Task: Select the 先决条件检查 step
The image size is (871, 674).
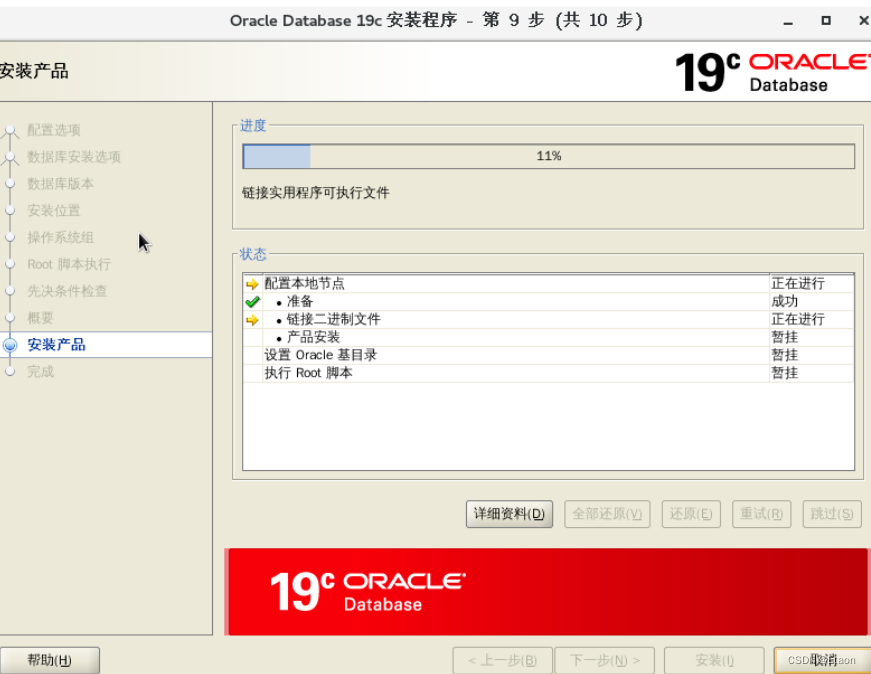Action: pyautogui.click(x=67, y=291)
